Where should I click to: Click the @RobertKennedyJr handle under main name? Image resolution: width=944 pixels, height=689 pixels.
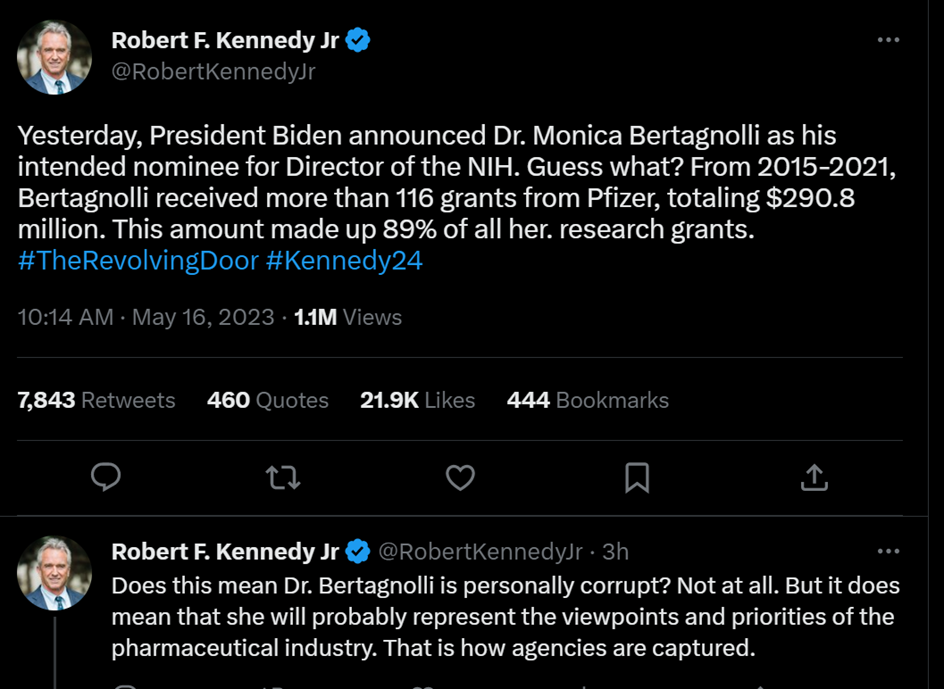[212, 72]
